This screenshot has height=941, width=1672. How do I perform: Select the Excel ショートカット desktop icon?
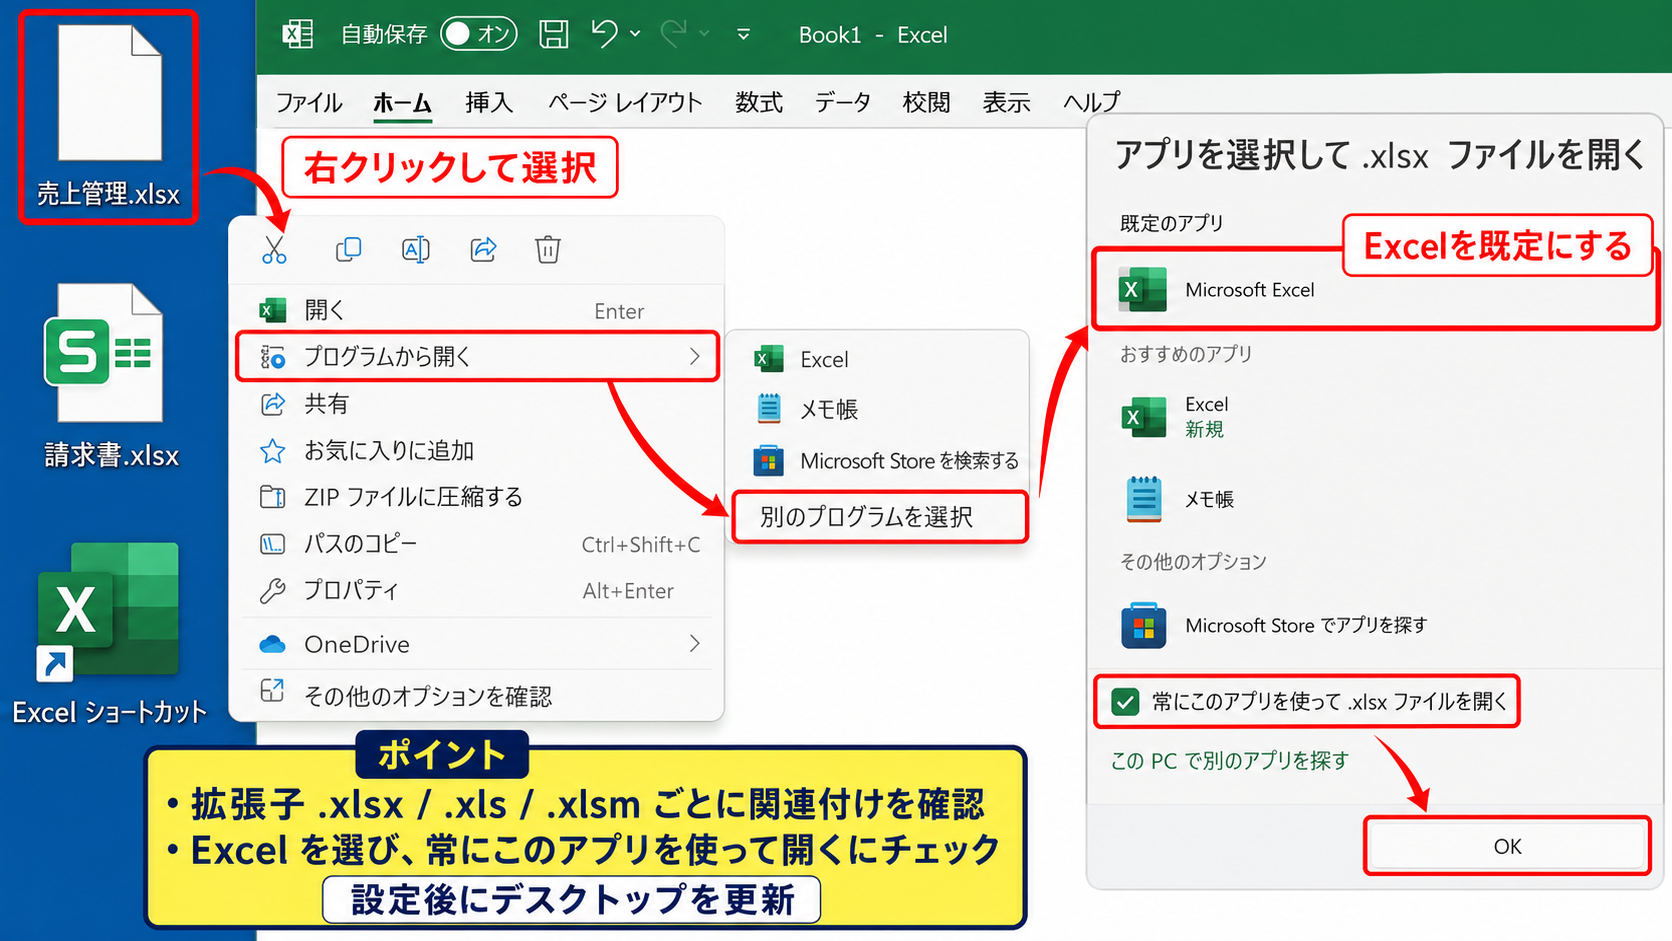109,633
